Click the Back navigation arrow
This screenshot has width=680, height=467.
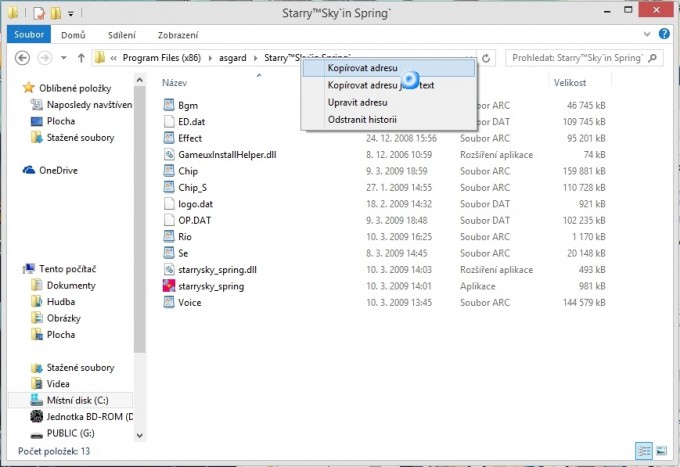coord(22,58)
